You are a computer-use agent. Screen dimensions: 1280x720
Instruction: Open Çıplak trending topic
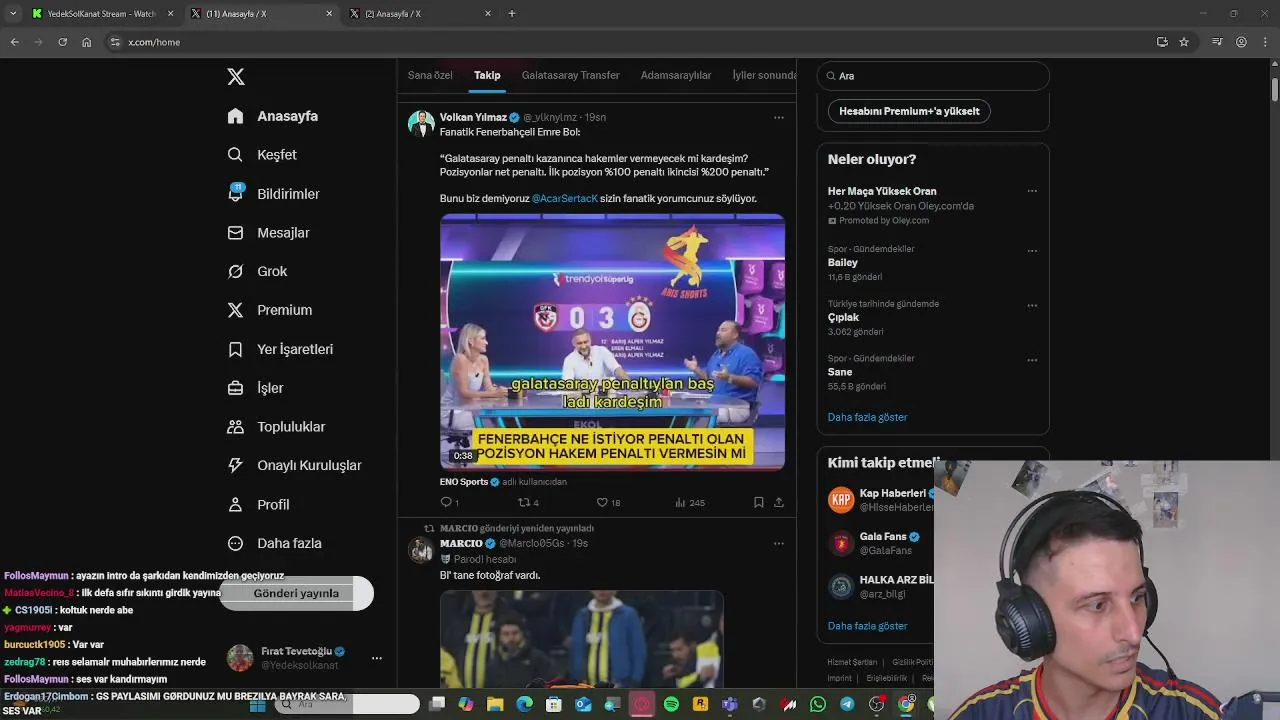[x=843, y=317]
